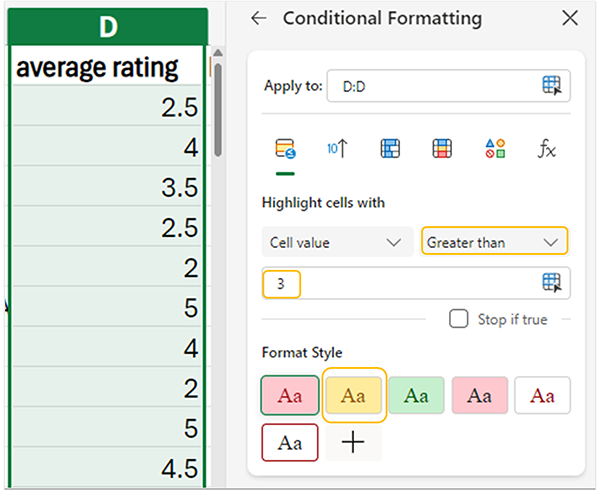The width and height of the screenshot is (600, 495).
Task: Add a custom format with plus button
Action: click(x=353, y=443)
